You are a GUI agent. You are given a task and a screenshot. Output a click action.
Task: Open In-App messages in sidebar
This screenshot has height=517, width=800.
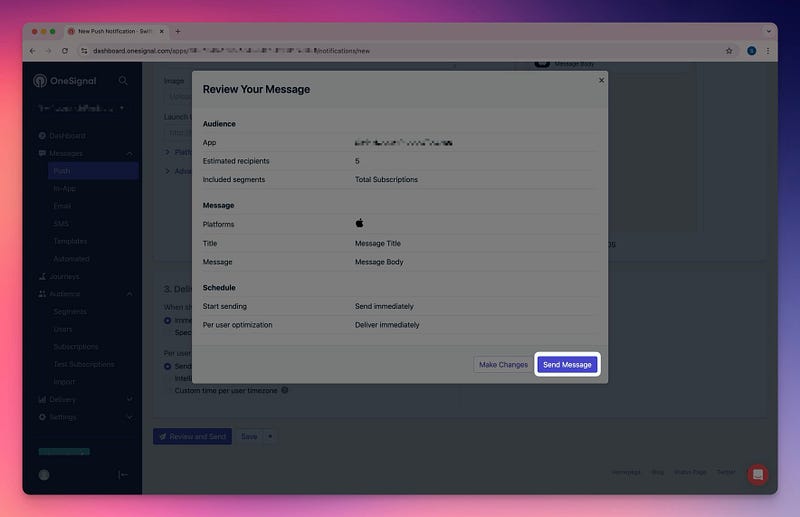64,188
